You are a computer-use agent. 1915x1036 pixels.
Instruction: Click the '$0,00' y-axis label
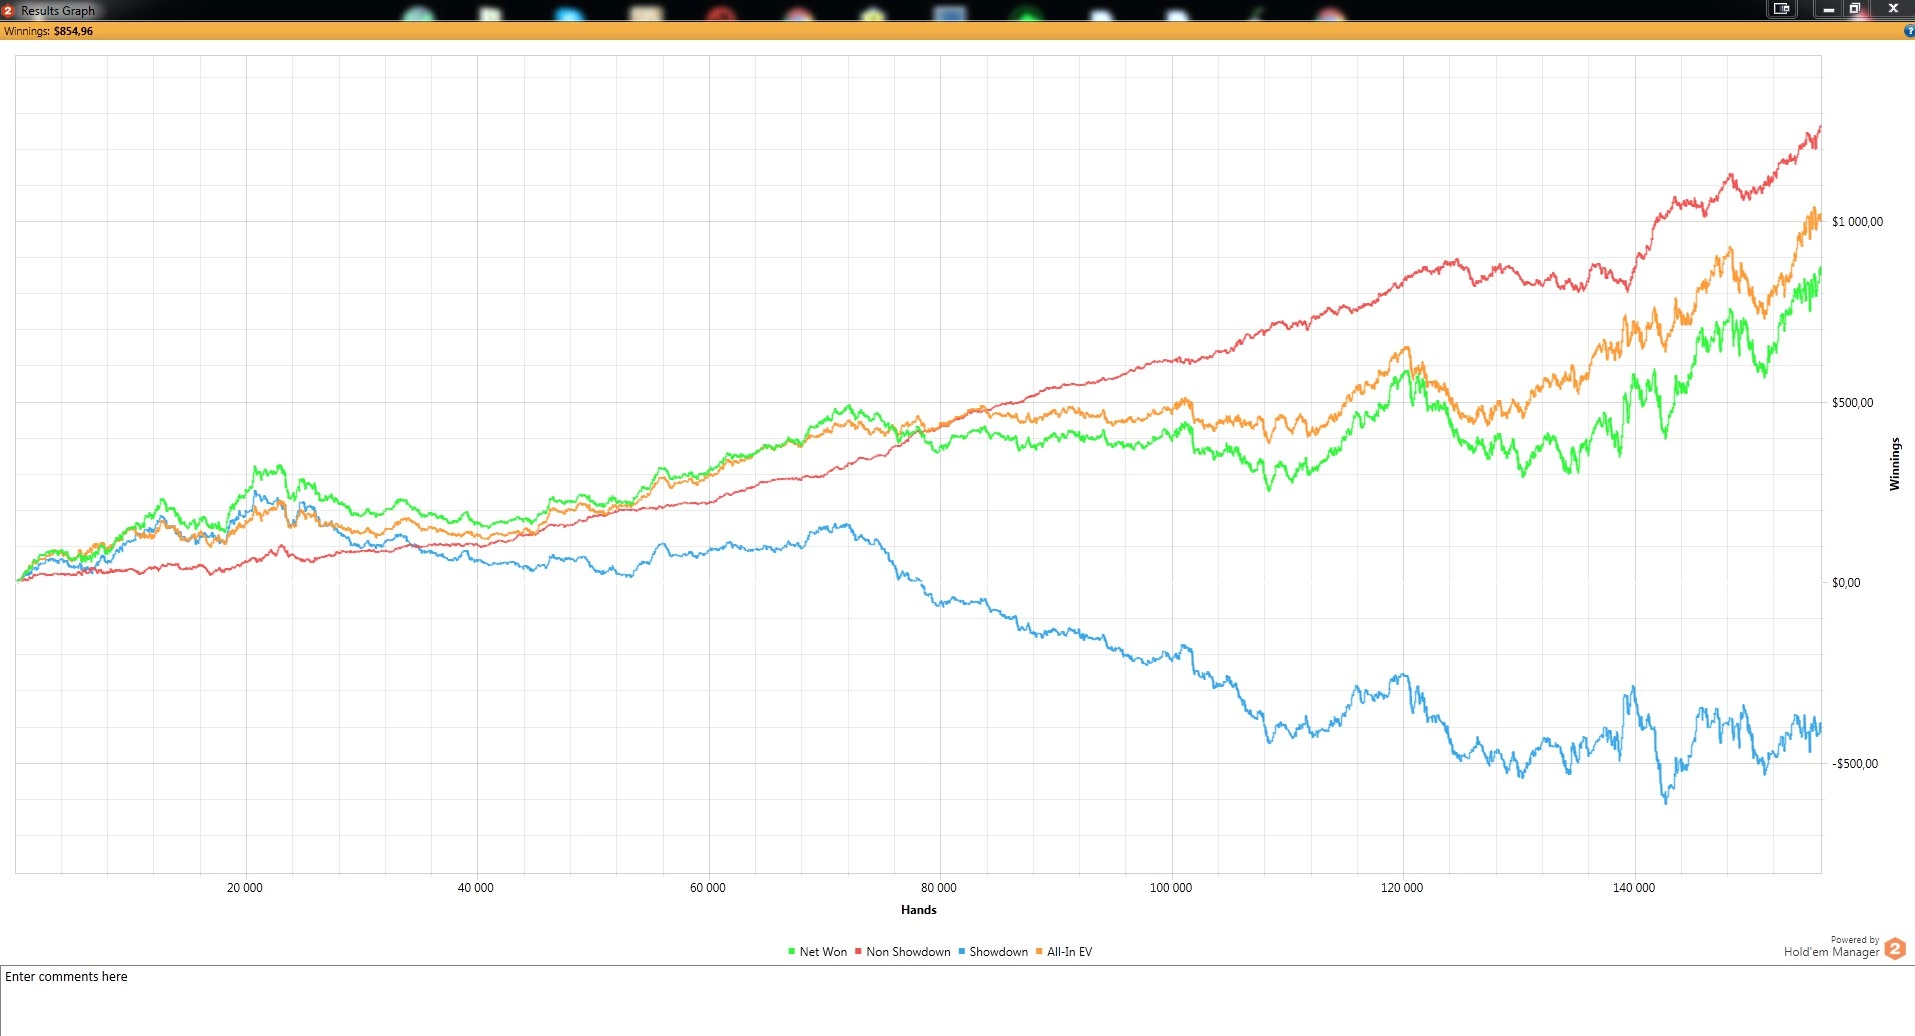click(1846, 583)
